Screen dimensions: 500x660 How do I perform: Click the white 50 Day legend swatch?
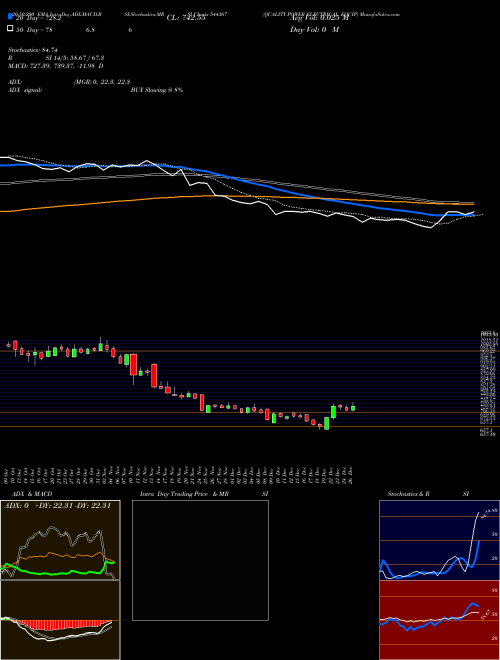(x=11, y=29)
